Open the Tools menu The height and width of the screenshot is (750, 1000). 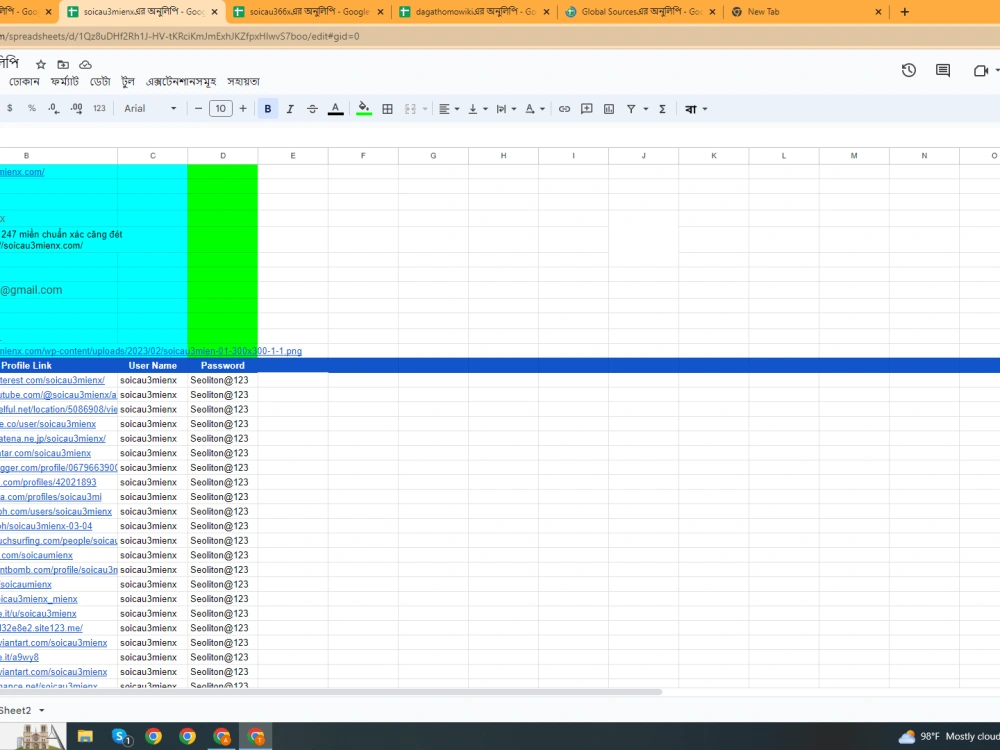[x=128, y=82]
